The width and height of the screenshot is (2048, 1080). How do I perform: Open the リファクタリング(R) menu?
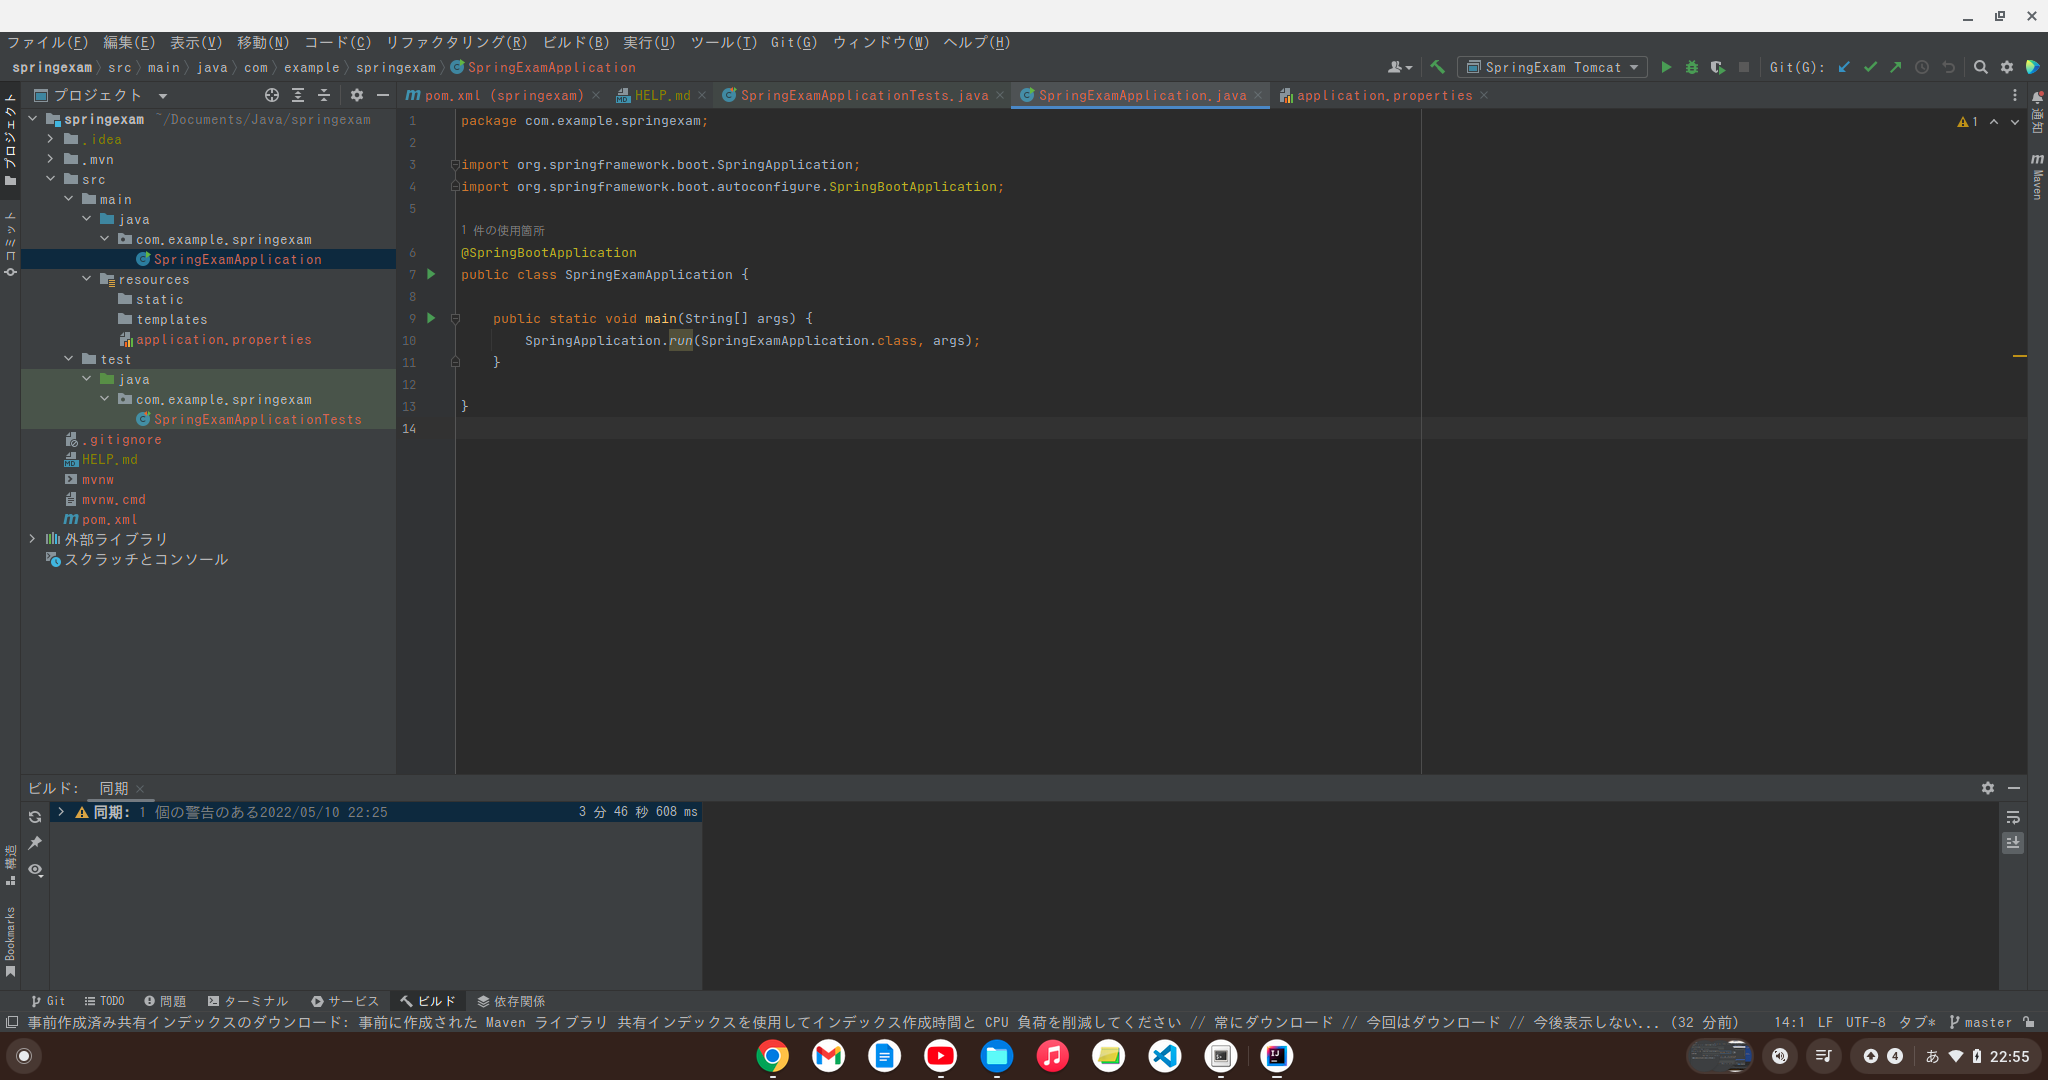[x=456, y=42]
